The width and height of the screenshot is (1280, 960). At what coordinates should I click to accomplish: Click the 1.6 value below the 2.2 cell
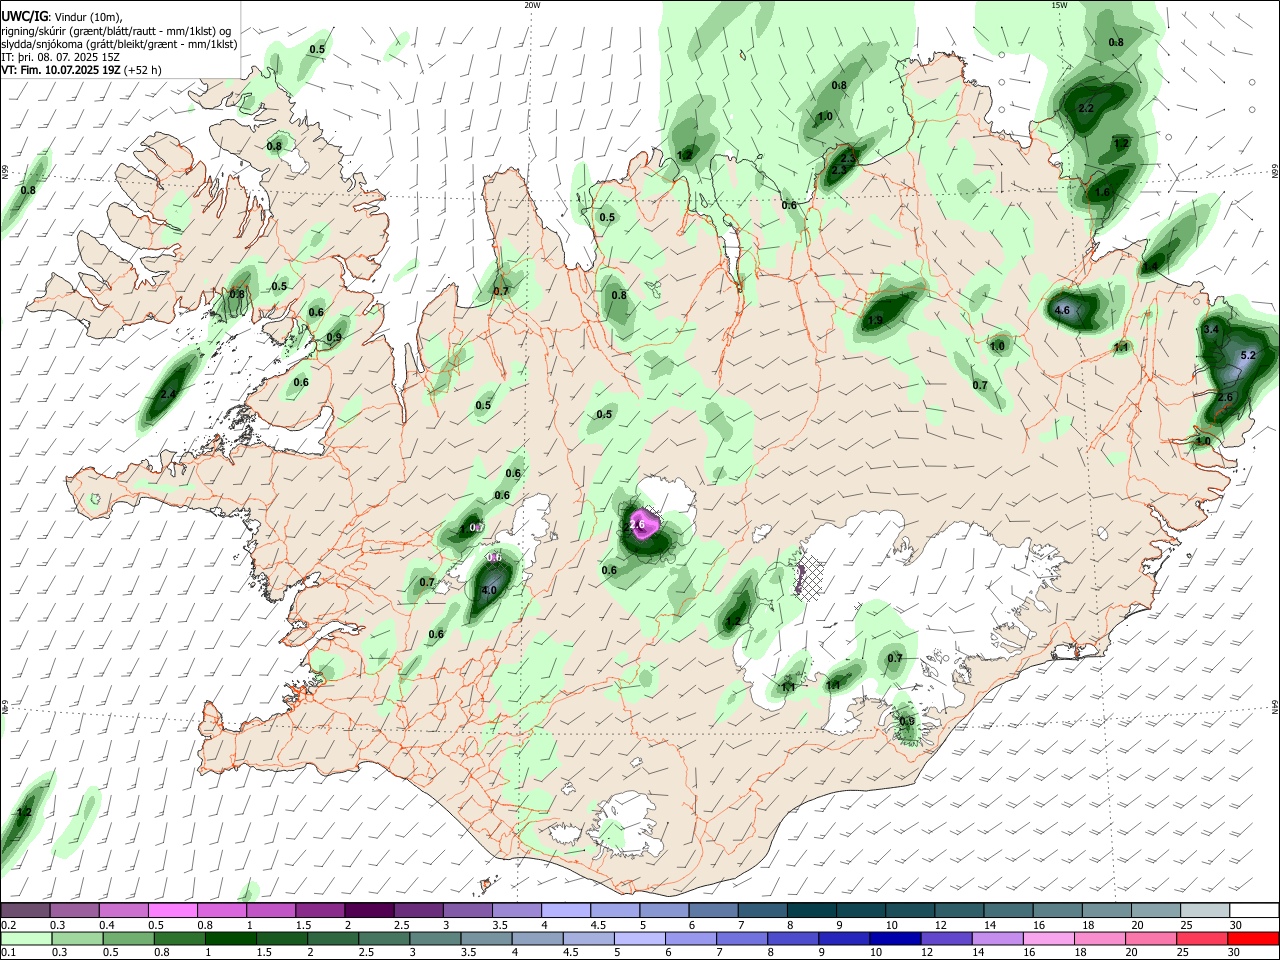(x=1102, y=192)
